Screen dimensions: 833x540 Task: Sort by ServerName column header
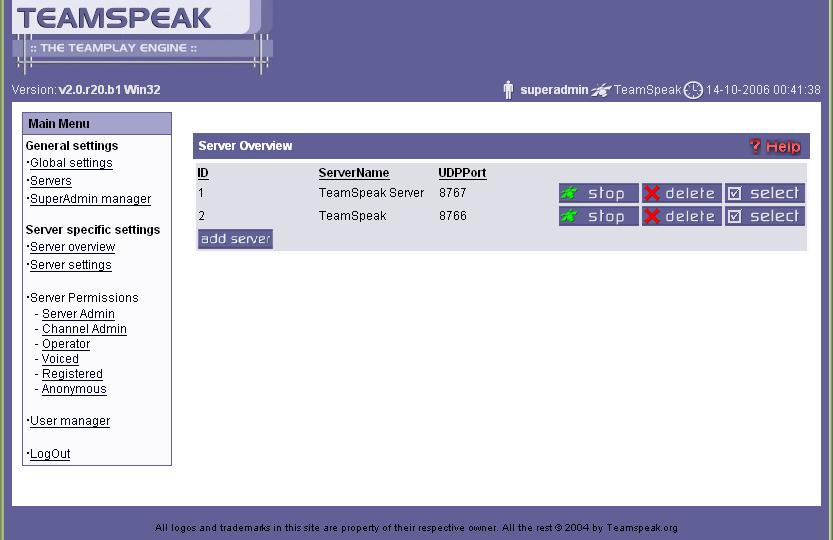(354, 173)
